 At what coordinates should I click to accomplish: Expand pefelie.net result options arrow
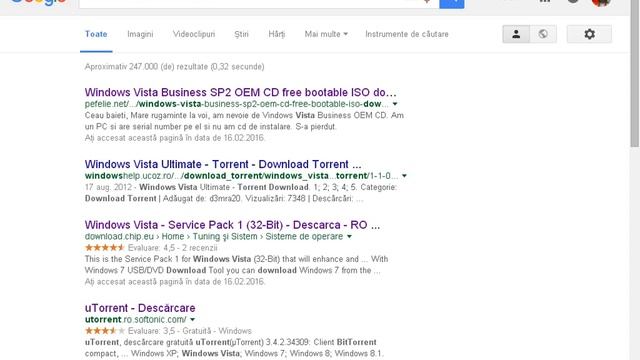pos(395,104)
